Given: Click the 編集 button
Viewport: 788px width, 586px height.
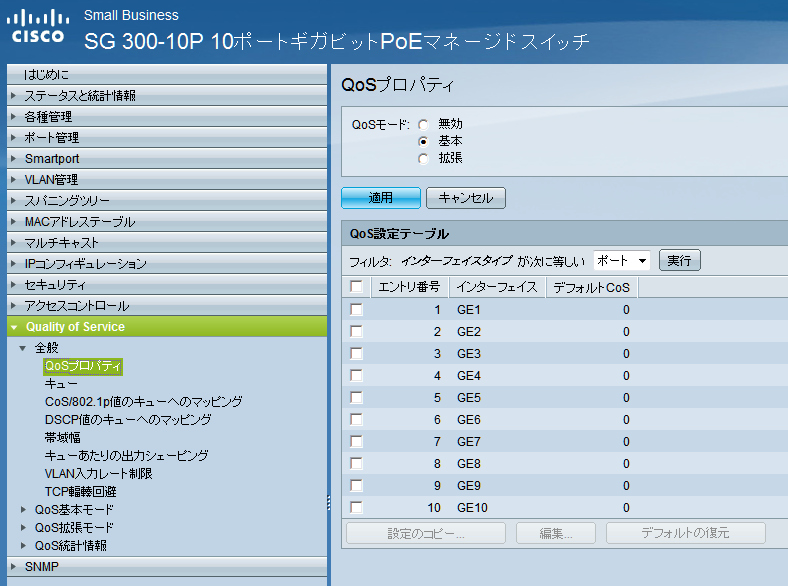Looking at the screenshot, I should [556, 533].
